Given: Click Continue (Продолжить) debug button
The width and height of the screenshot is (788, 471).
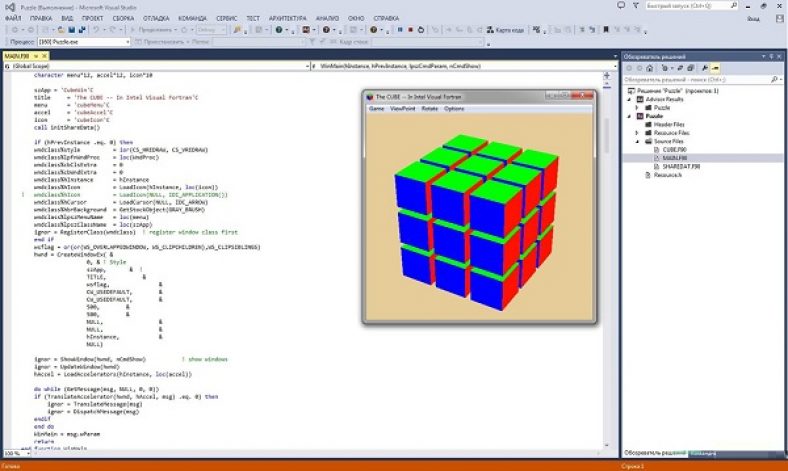Looking at the screenshot, I should tap(151, 30).
